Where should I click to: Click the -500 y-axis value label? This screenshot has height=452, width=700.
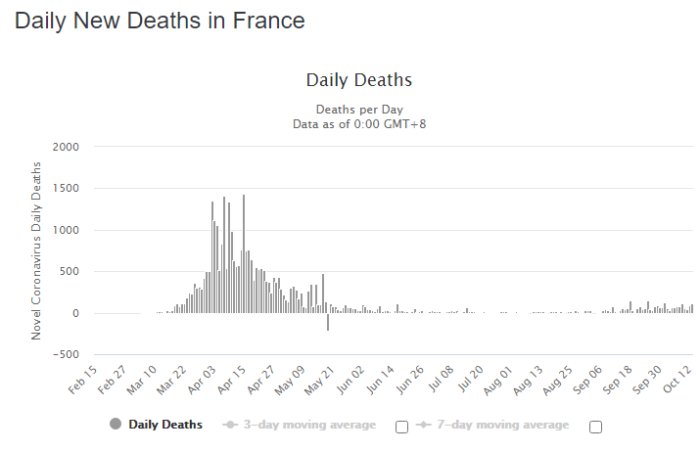click(66, 354)
